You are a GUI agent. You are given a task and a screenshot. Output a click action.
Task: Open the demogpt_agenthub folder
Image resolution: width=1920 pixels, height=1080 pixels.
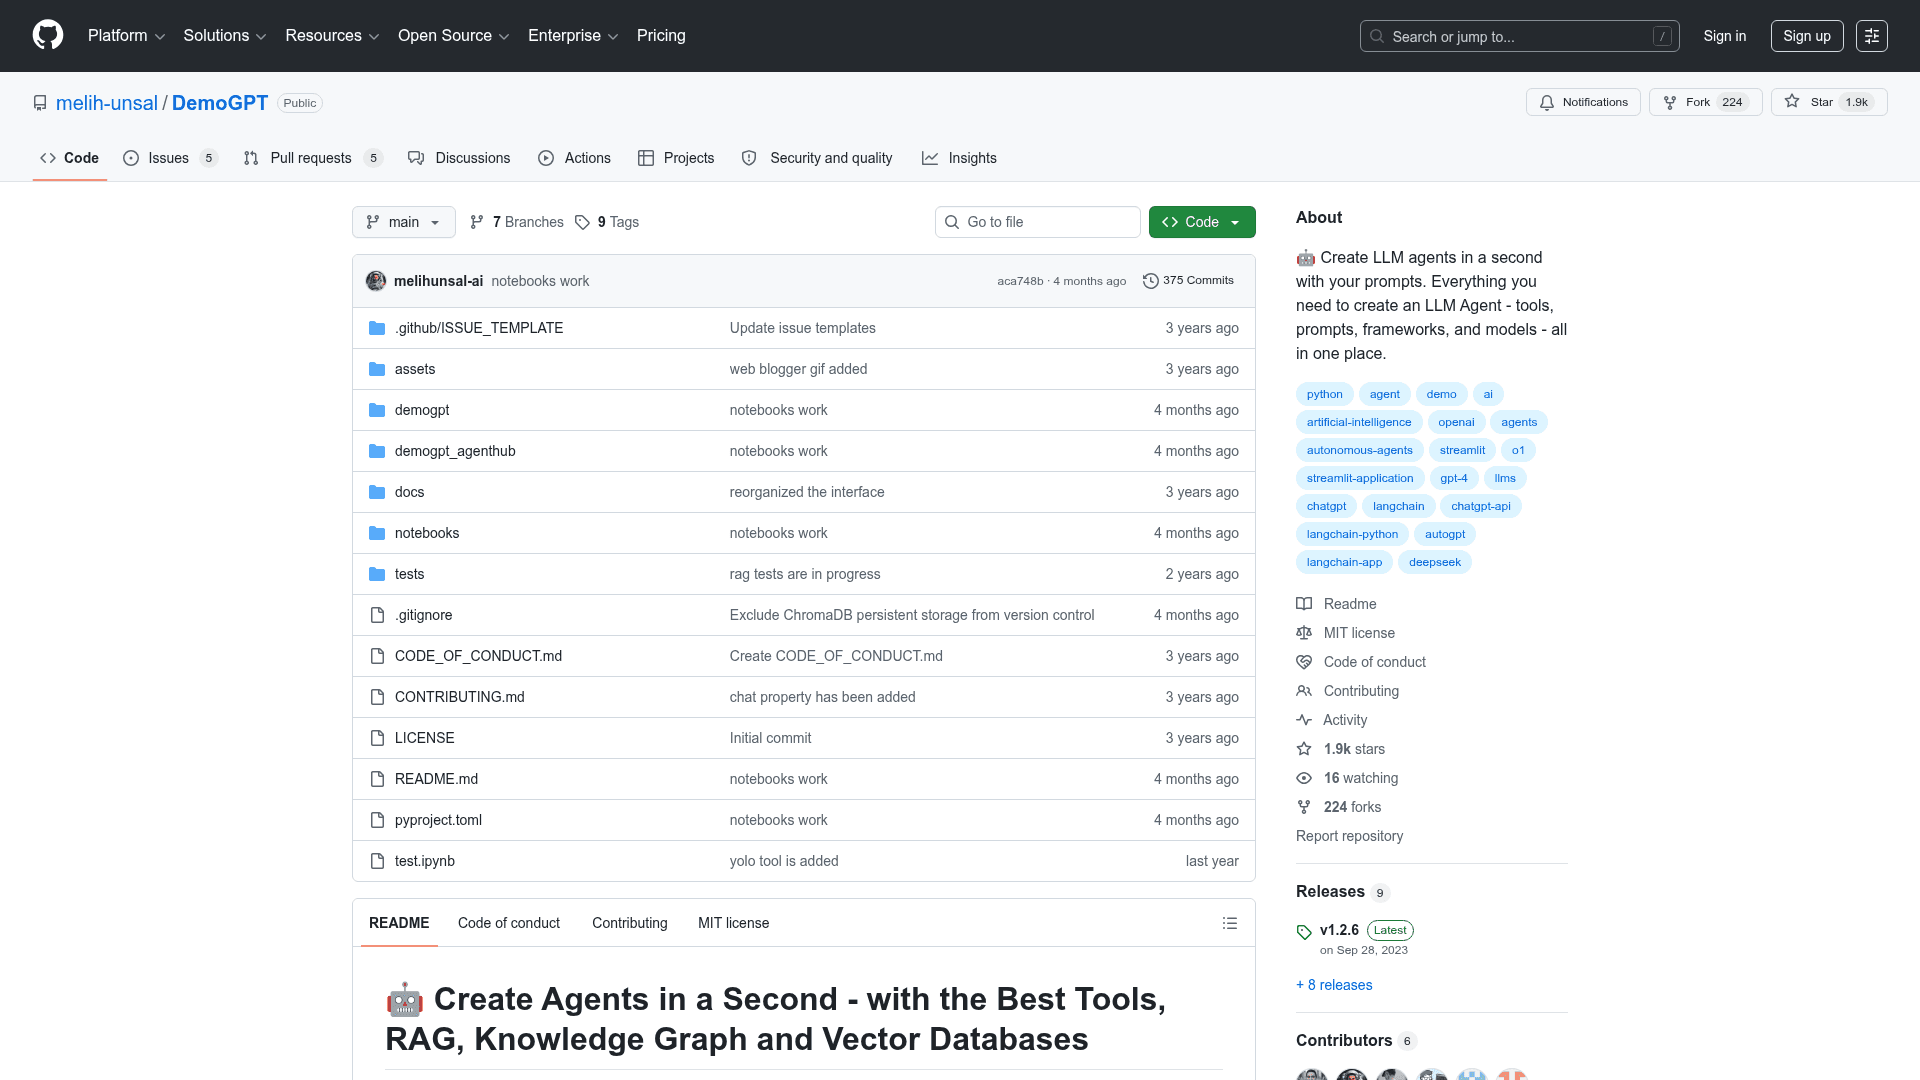coord(455,451)
